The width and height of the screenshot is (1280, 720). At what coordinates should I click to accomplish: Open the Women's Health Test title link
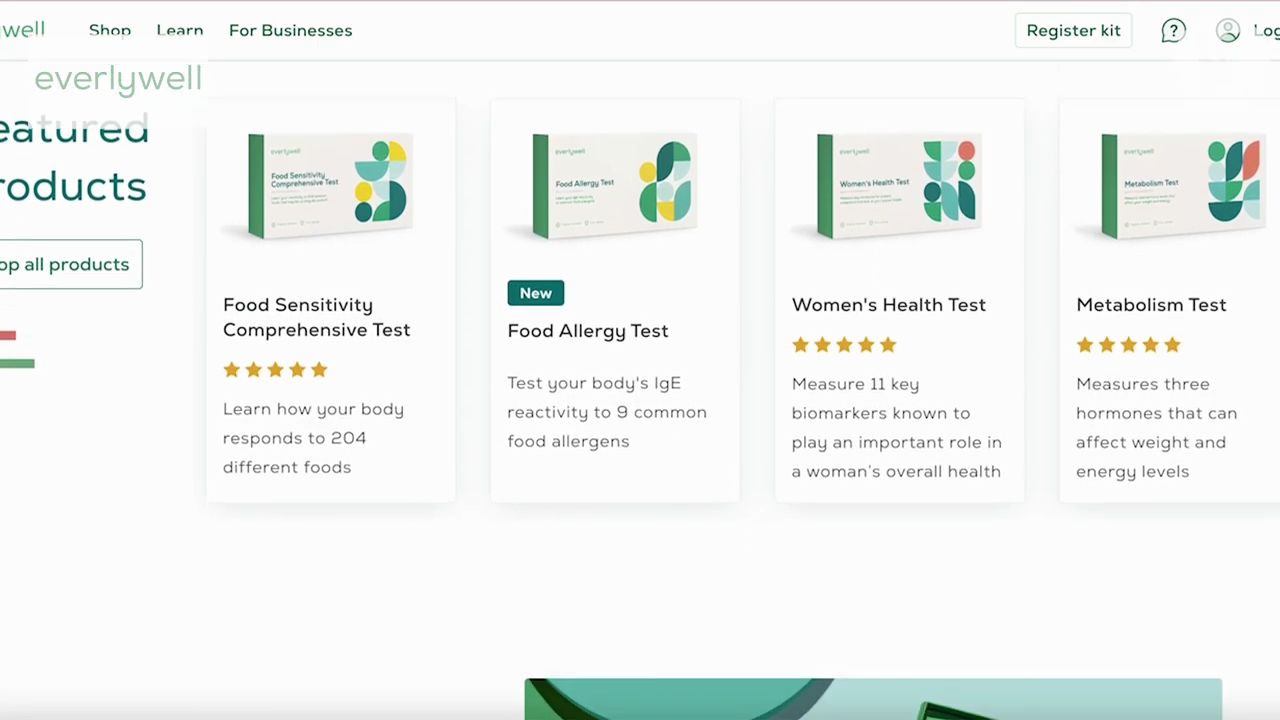(888, 305)
